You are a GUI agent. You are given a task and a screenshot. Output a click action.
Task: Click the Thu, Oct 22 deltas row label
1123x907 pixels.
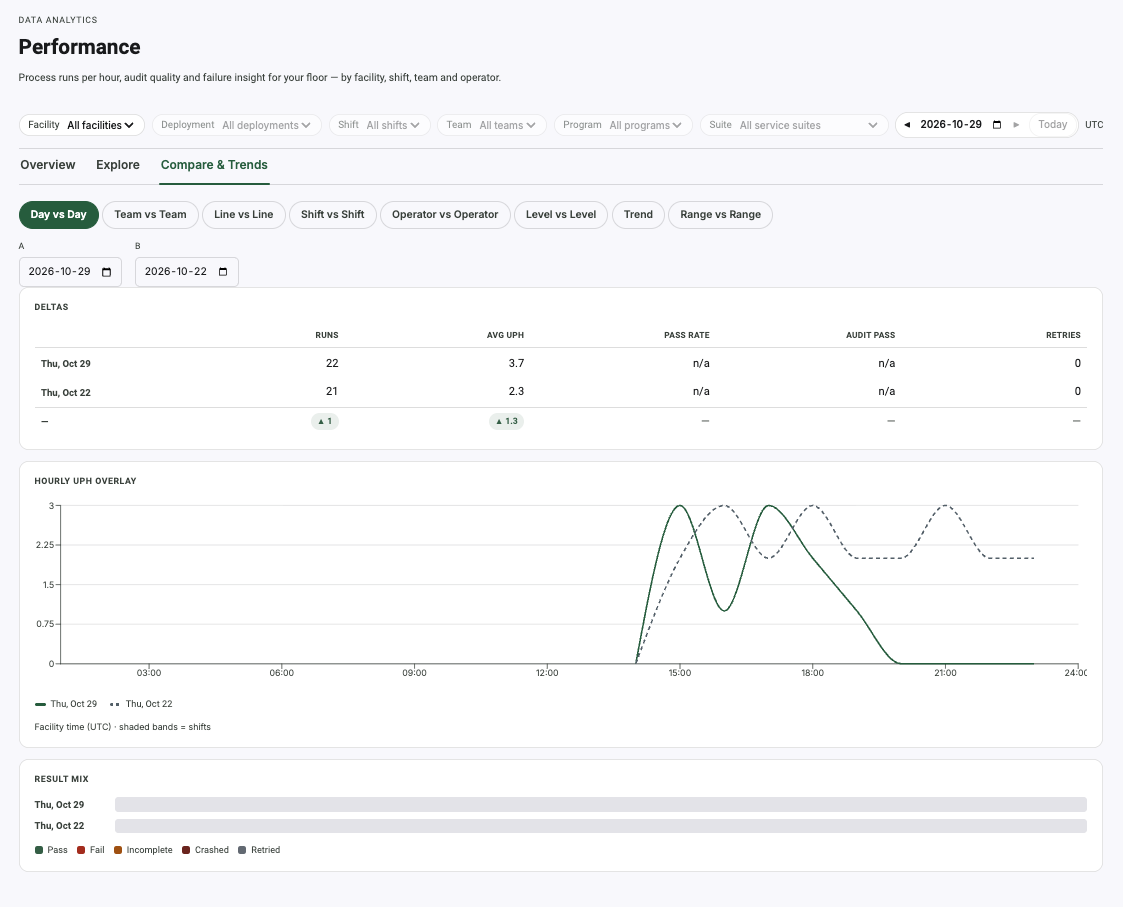tap(66, 393)
